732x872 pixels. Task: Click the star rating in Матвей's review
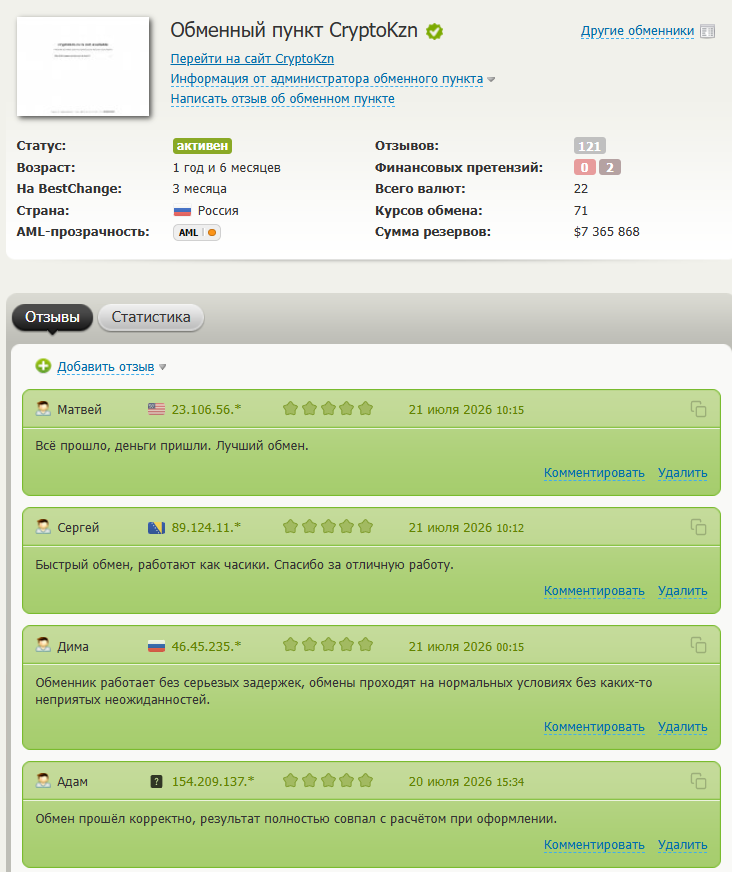[x=328, y=409]
